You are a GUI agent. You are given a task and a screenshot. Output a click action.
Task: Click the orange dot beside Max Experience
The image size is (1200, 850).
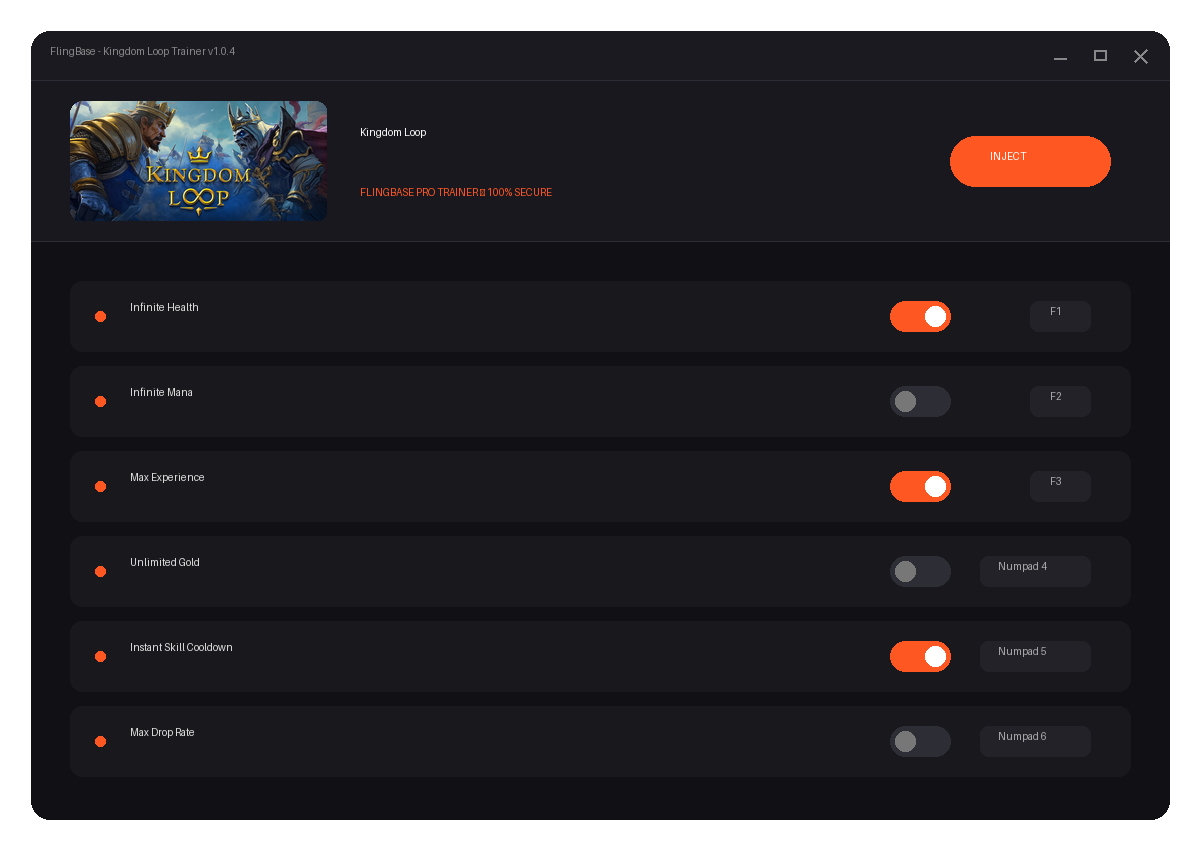100,486
